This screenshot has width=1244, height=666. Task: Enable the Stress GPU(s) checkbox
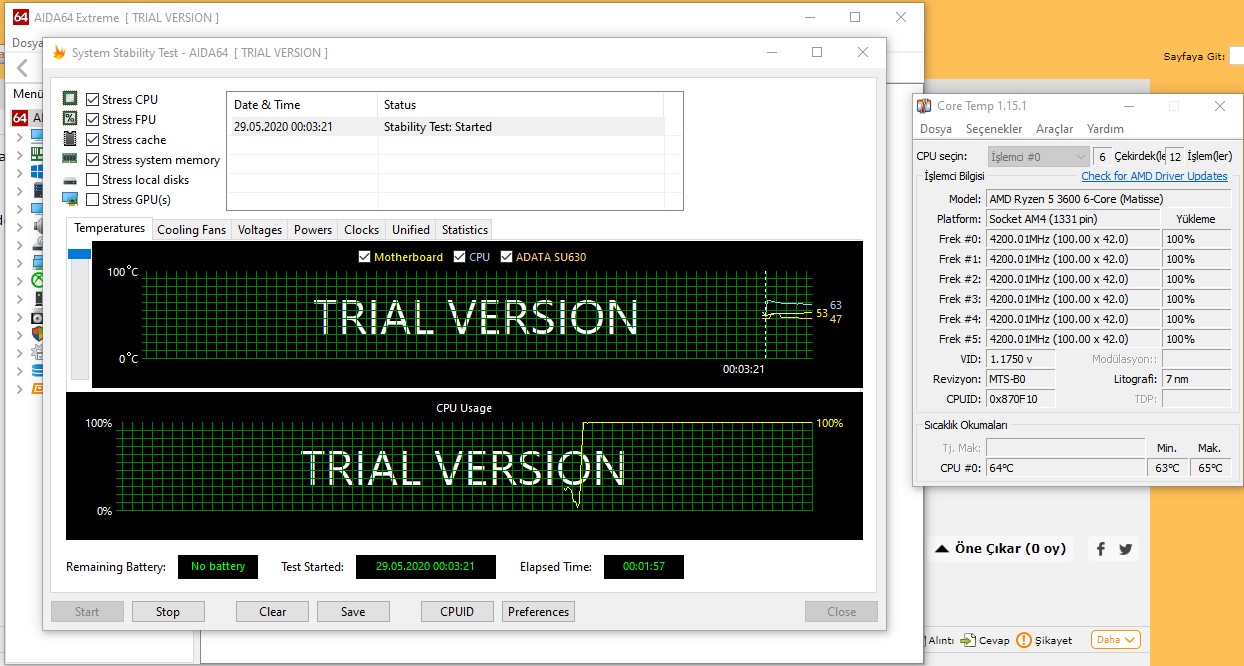coord(92,200)
